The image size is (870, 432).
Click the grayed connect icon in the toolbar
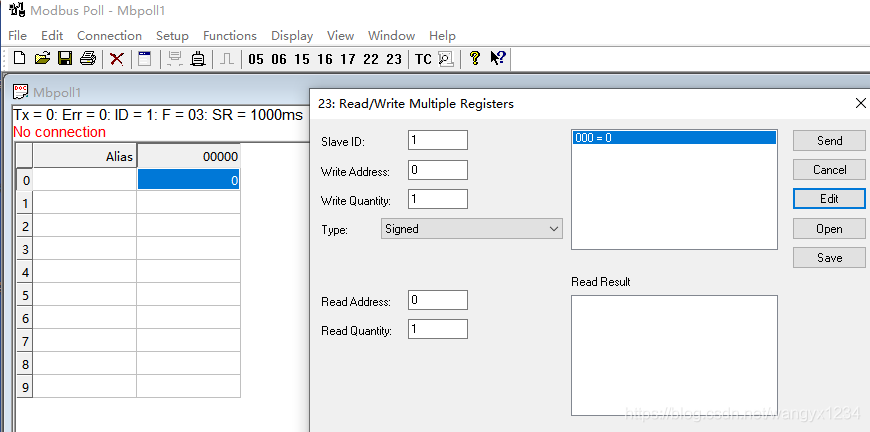pyautogui.click(x=175, y=59)
